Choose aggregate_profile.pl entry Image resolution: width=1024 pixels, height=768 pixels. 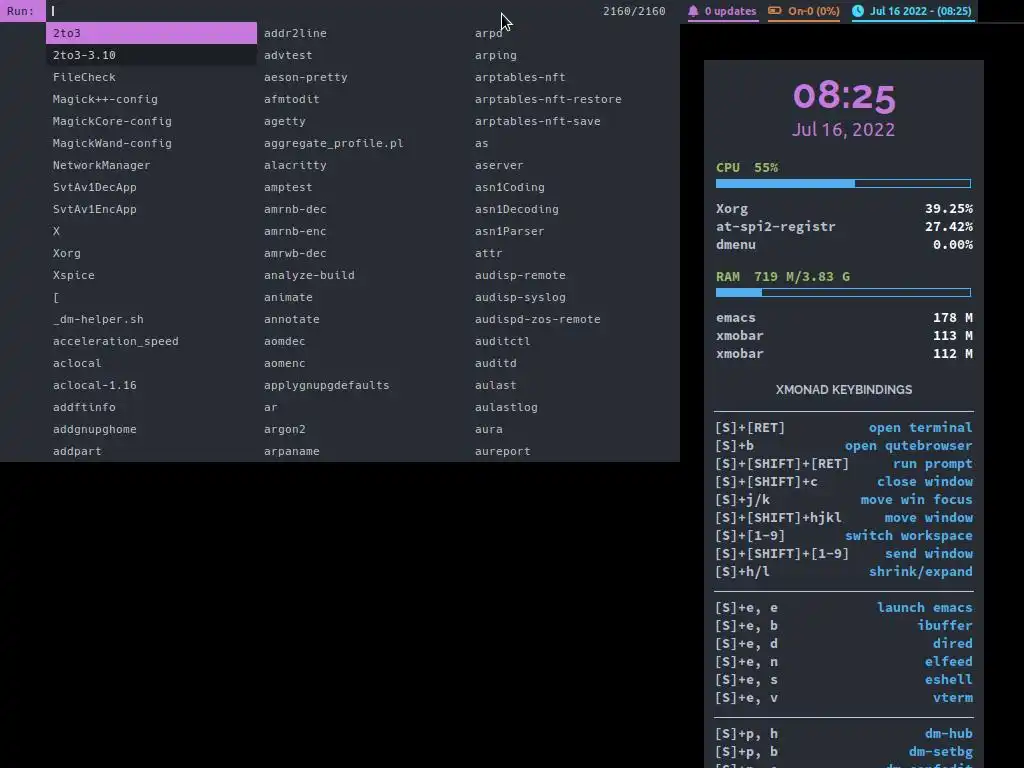[x=334, y=143]
